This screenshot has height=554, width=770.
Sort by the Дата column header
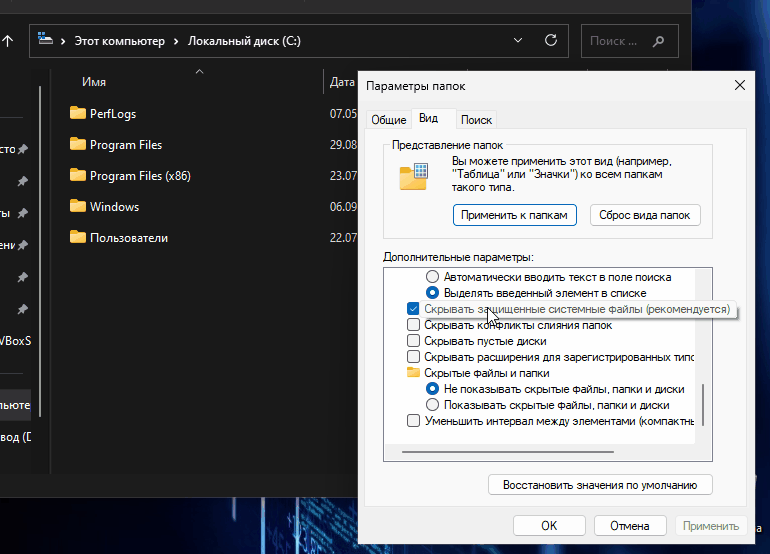coord(342,82)
